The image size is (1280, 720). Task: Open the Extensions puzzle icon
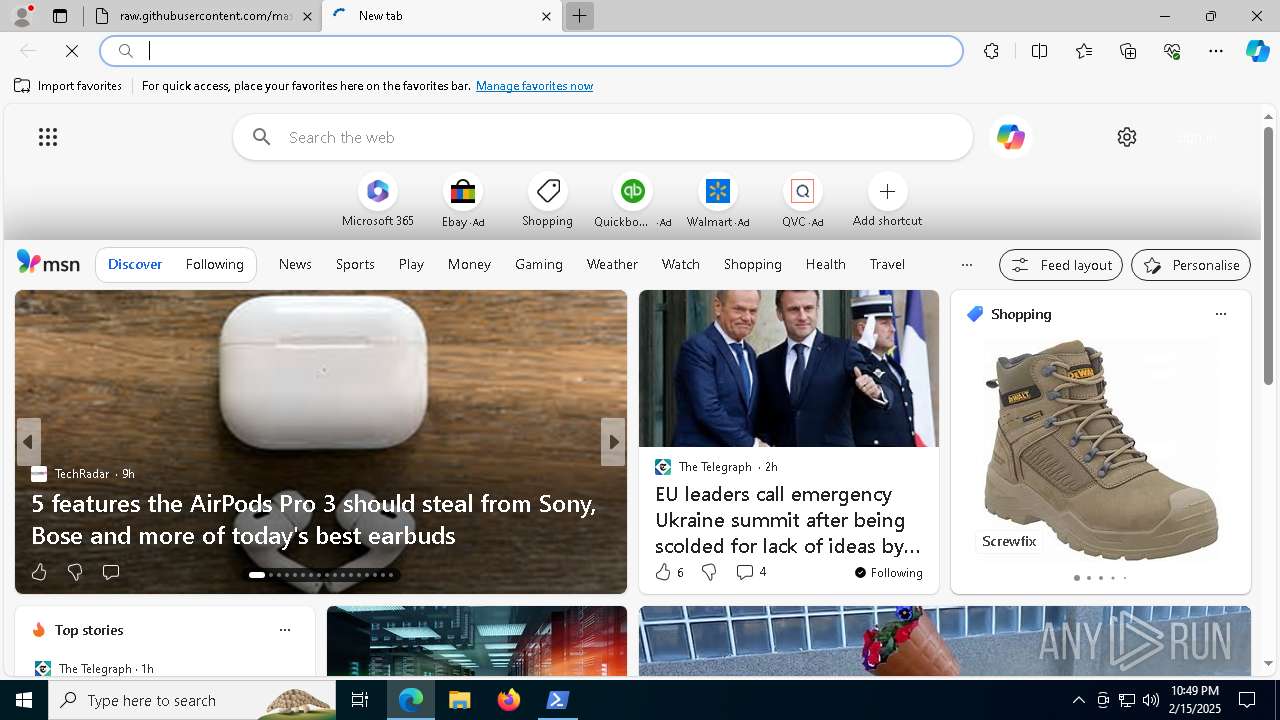tap(991, 51)
